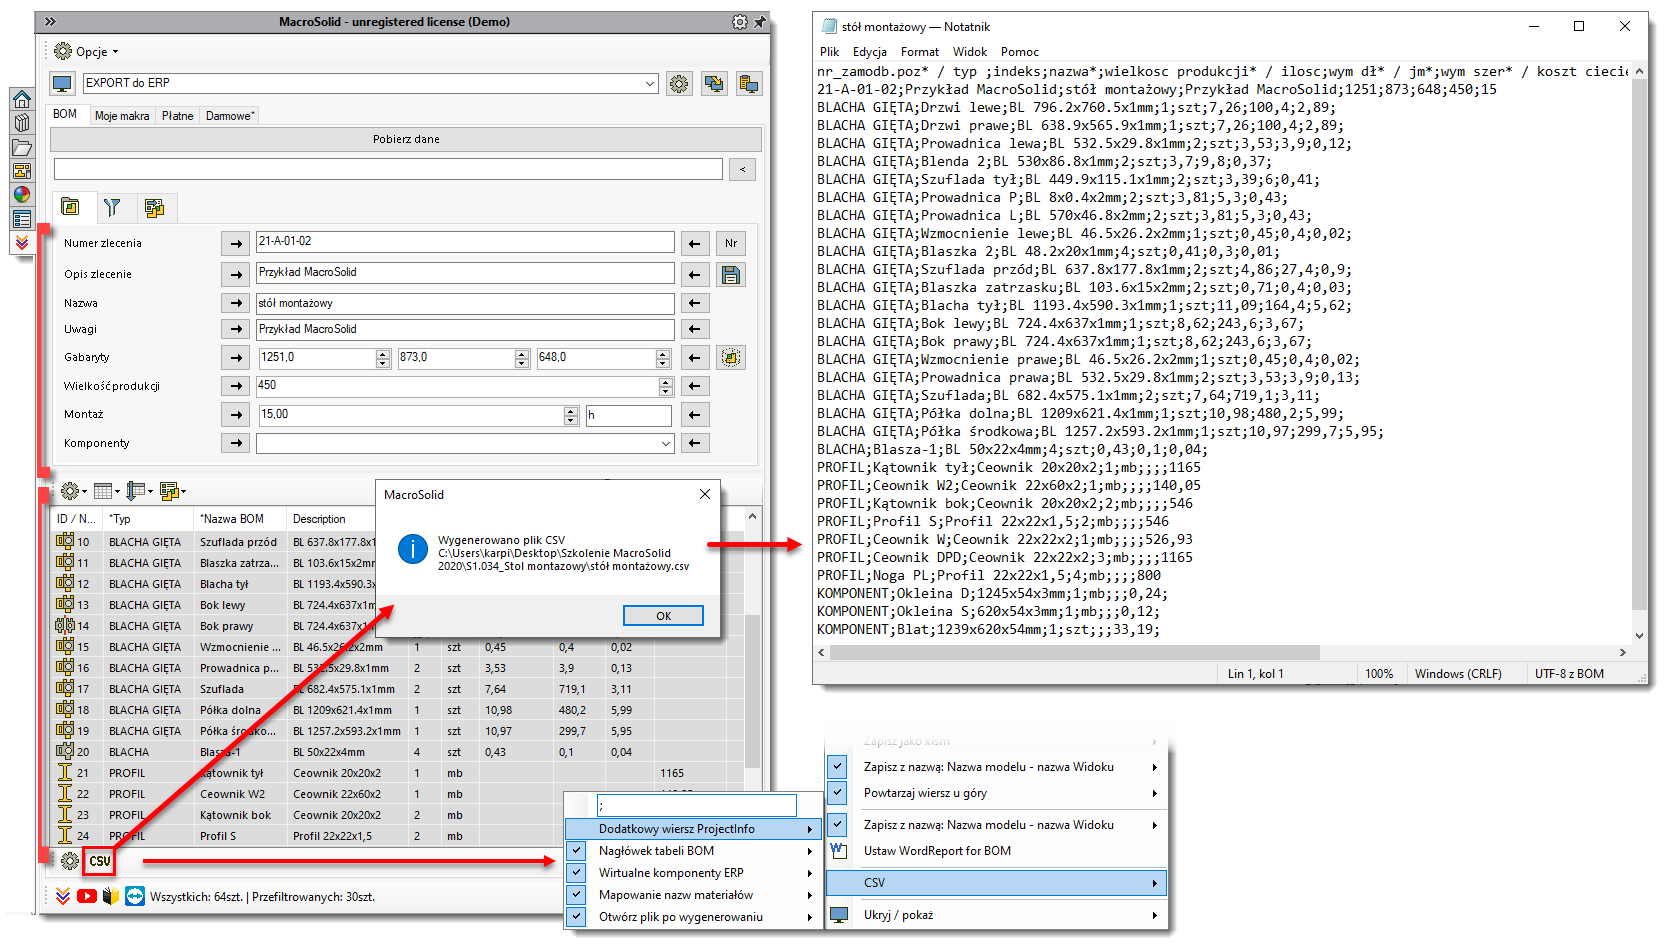
Task: Click right arrow button for Montaż
Action: [235, 414]
